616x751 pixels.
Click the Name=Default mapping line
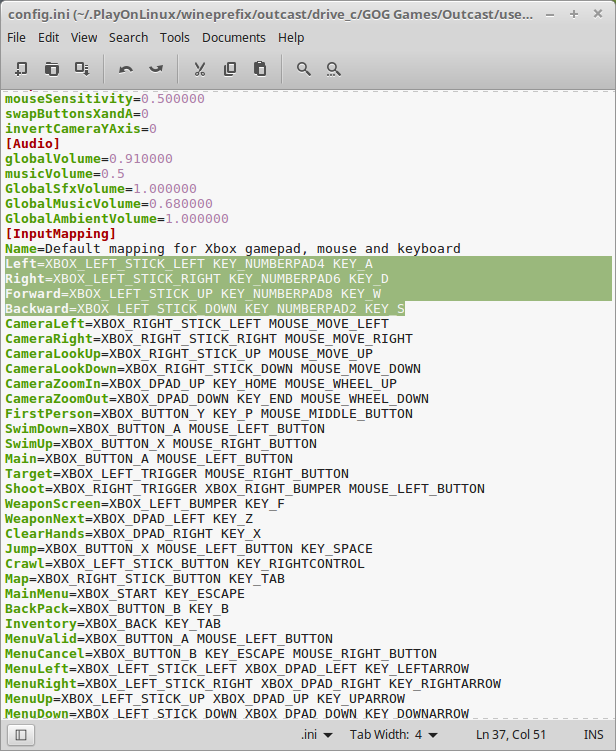pyautogui.click(x=233, y=249)
